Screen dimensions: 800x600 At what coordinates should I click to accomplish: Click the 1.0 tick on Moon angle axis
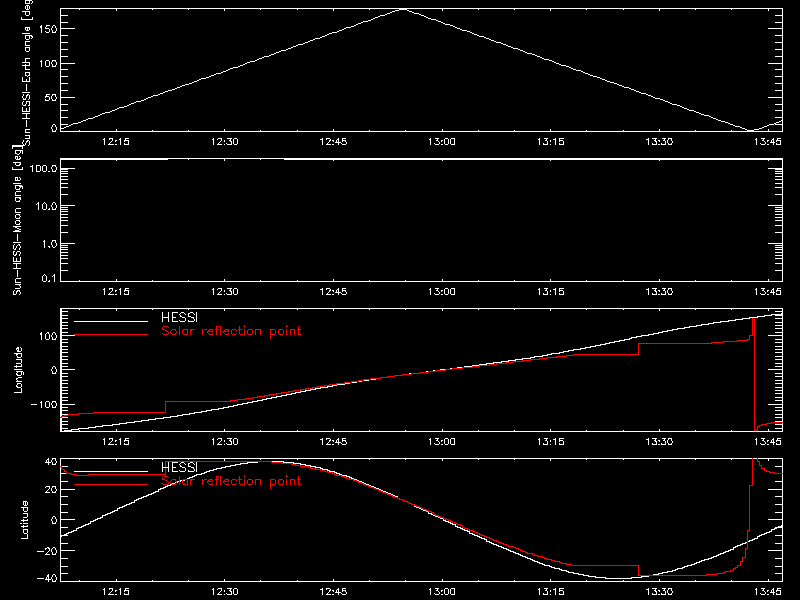pyautogui.click(x=49, y=244)
